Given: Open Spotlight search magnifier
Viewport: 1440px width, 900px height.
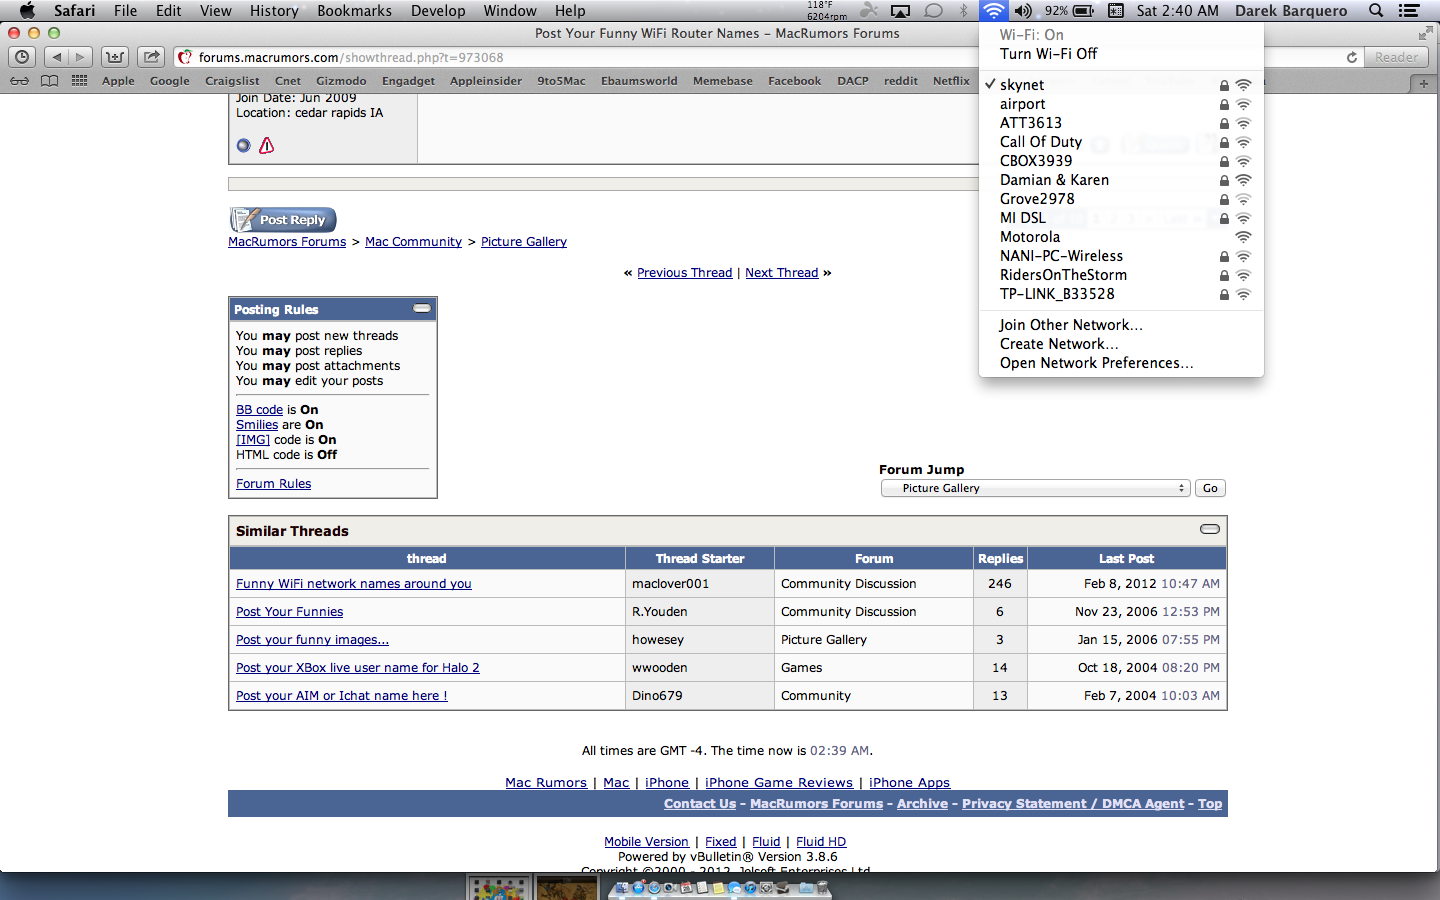Looking at the screenshot, I should (1376, 11).
